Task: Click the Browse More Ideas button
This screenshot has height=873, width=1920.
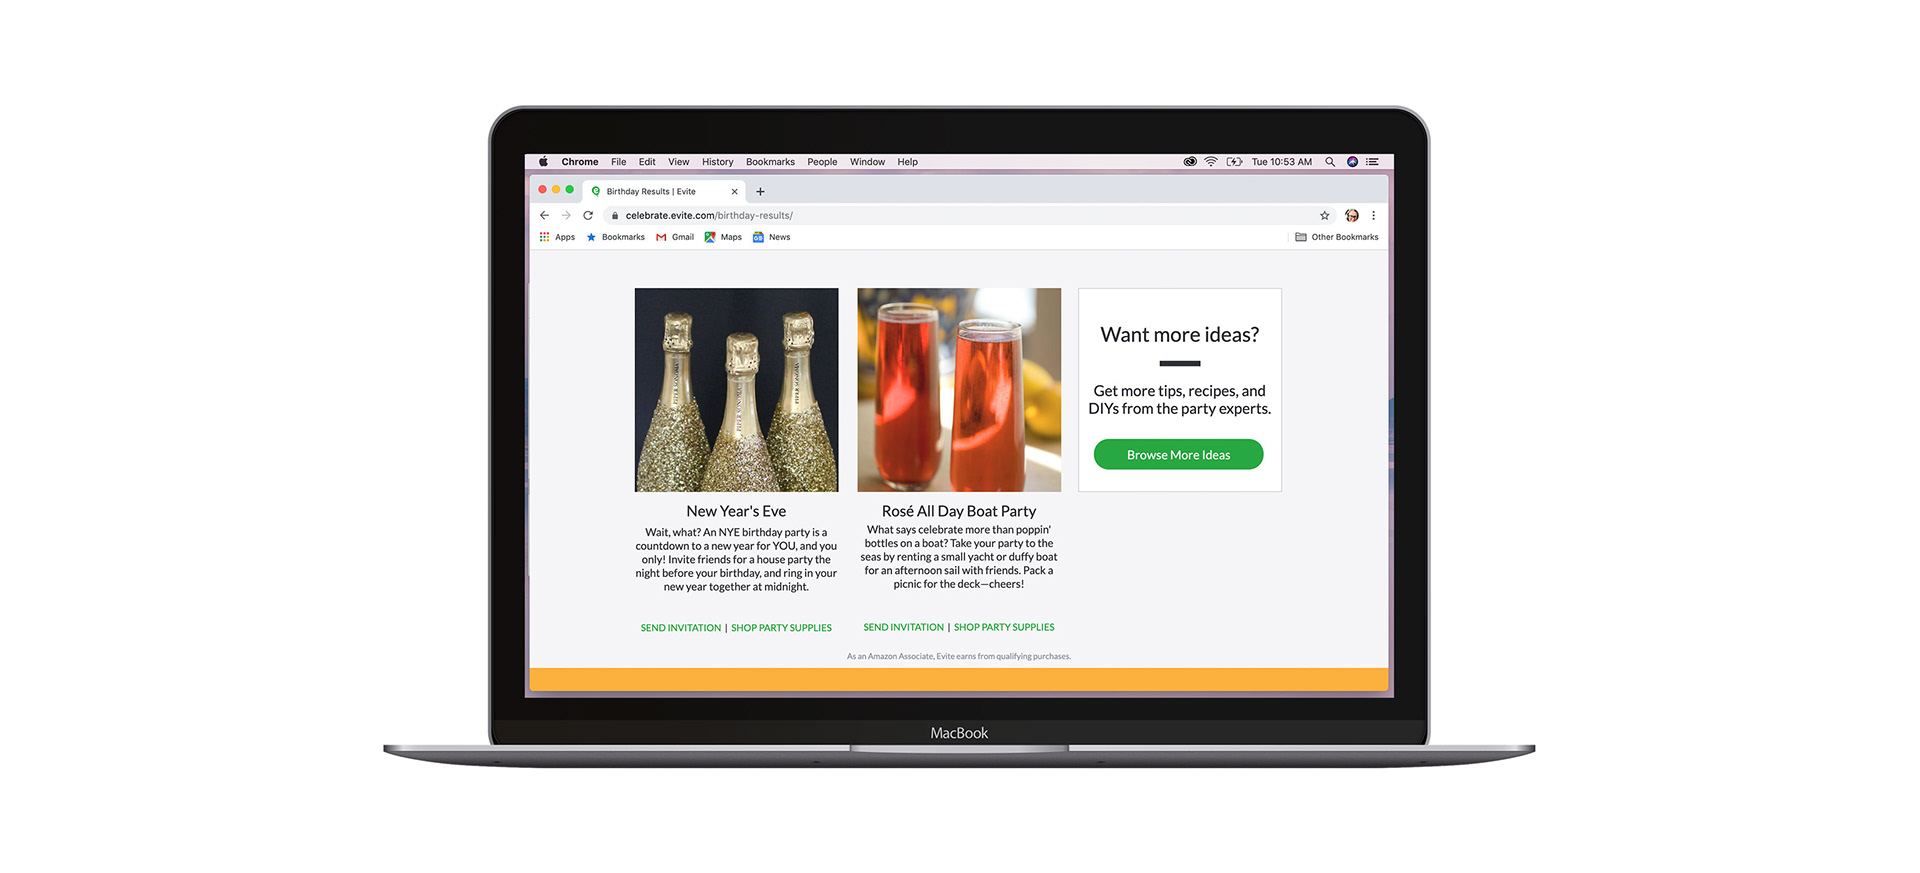Action: coord(1178,454)
